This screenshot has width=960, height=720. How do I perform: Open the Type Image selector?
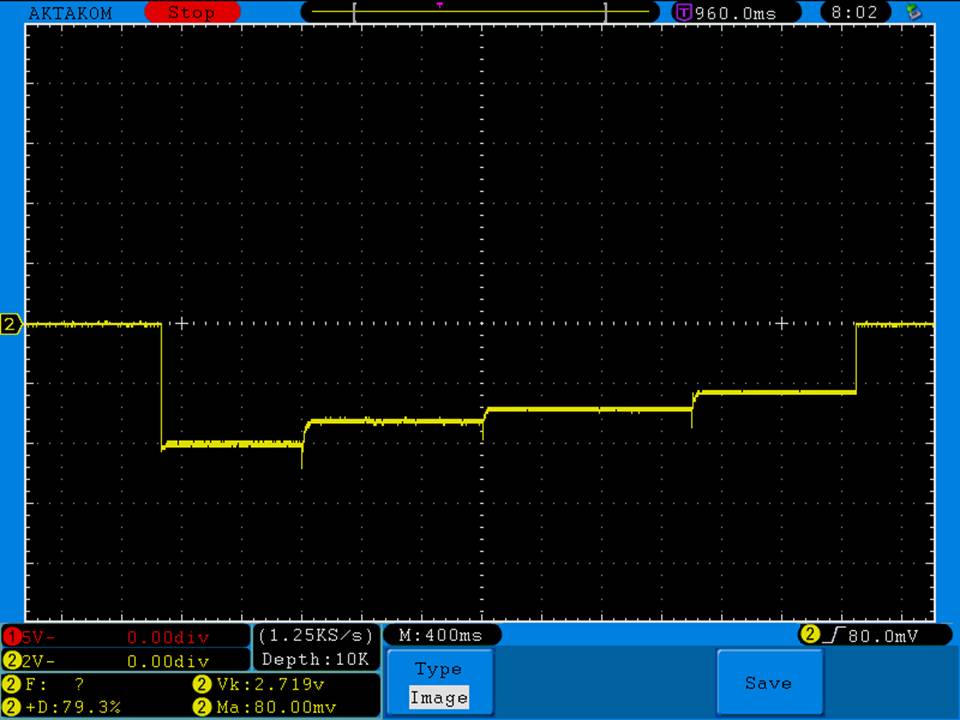coord(438,684)
